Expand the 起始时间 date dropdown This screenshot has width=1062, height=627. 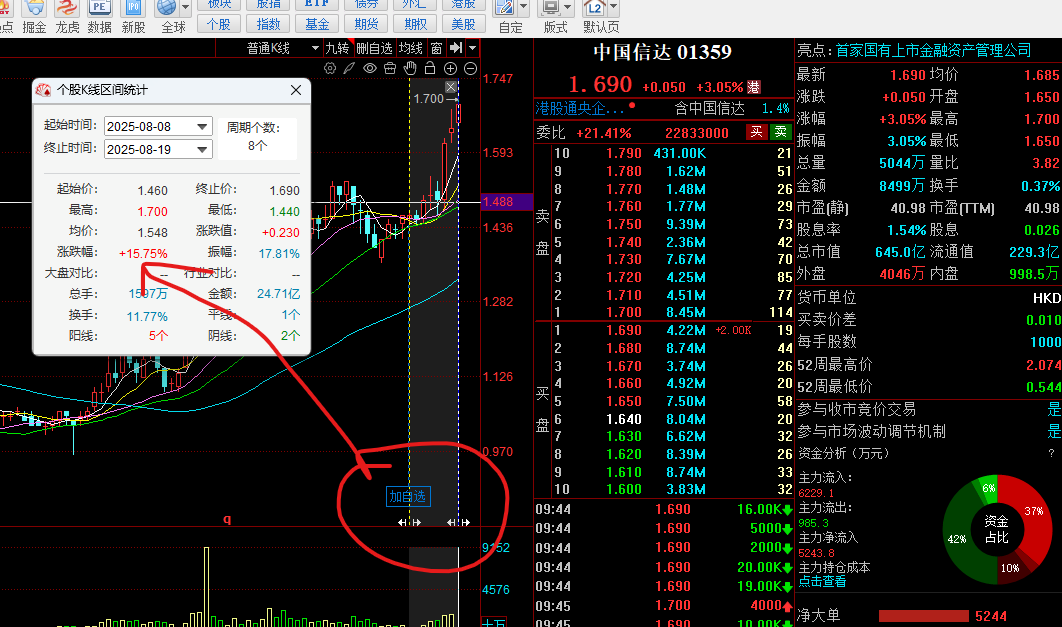(x=202, y=127)
